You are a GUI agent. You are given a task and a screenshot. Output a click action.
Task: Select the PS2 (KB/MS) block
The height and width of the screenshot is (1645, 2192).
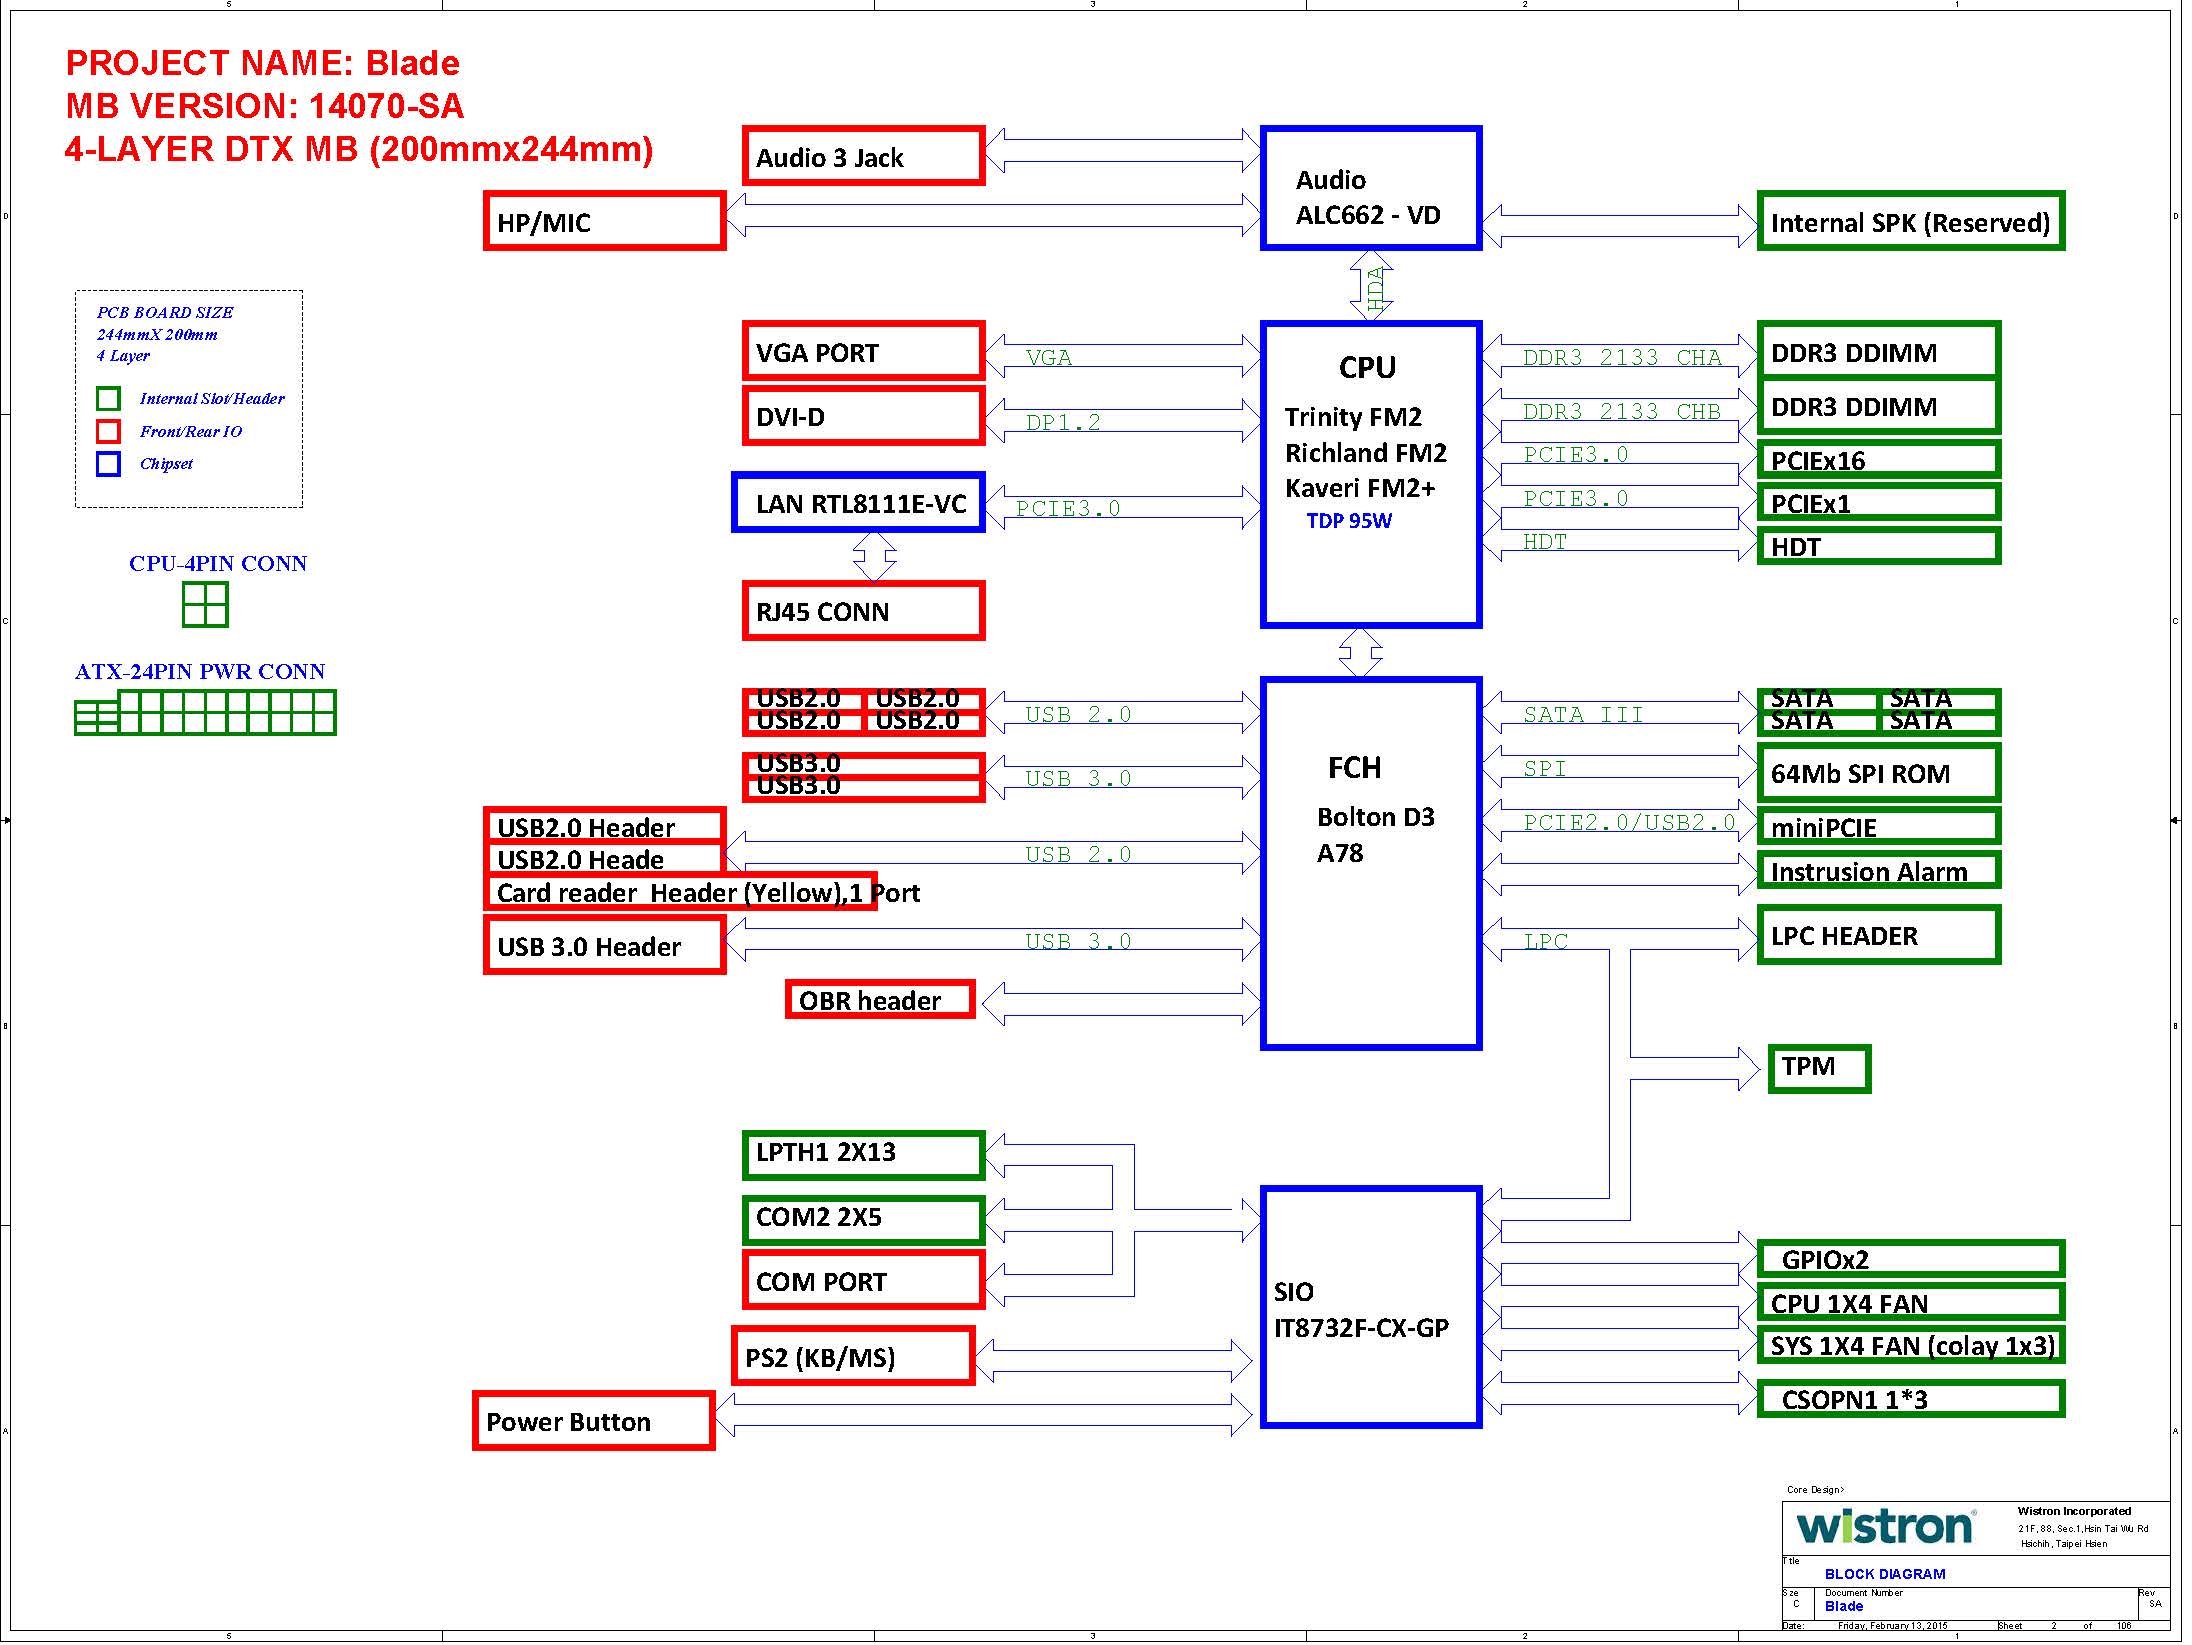point(853,1356)
